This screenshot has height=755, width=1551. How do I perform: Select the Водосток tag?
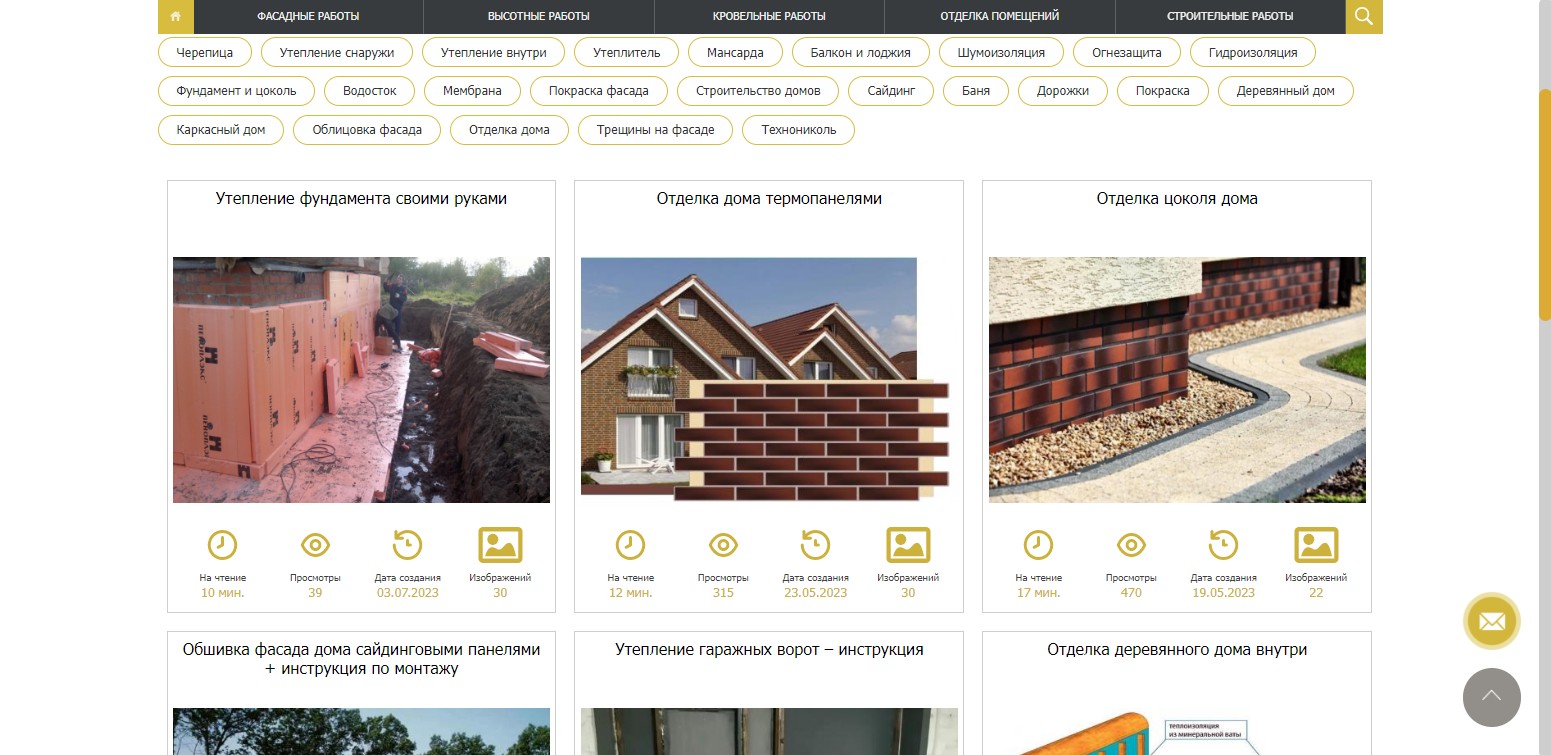point(370,91)
